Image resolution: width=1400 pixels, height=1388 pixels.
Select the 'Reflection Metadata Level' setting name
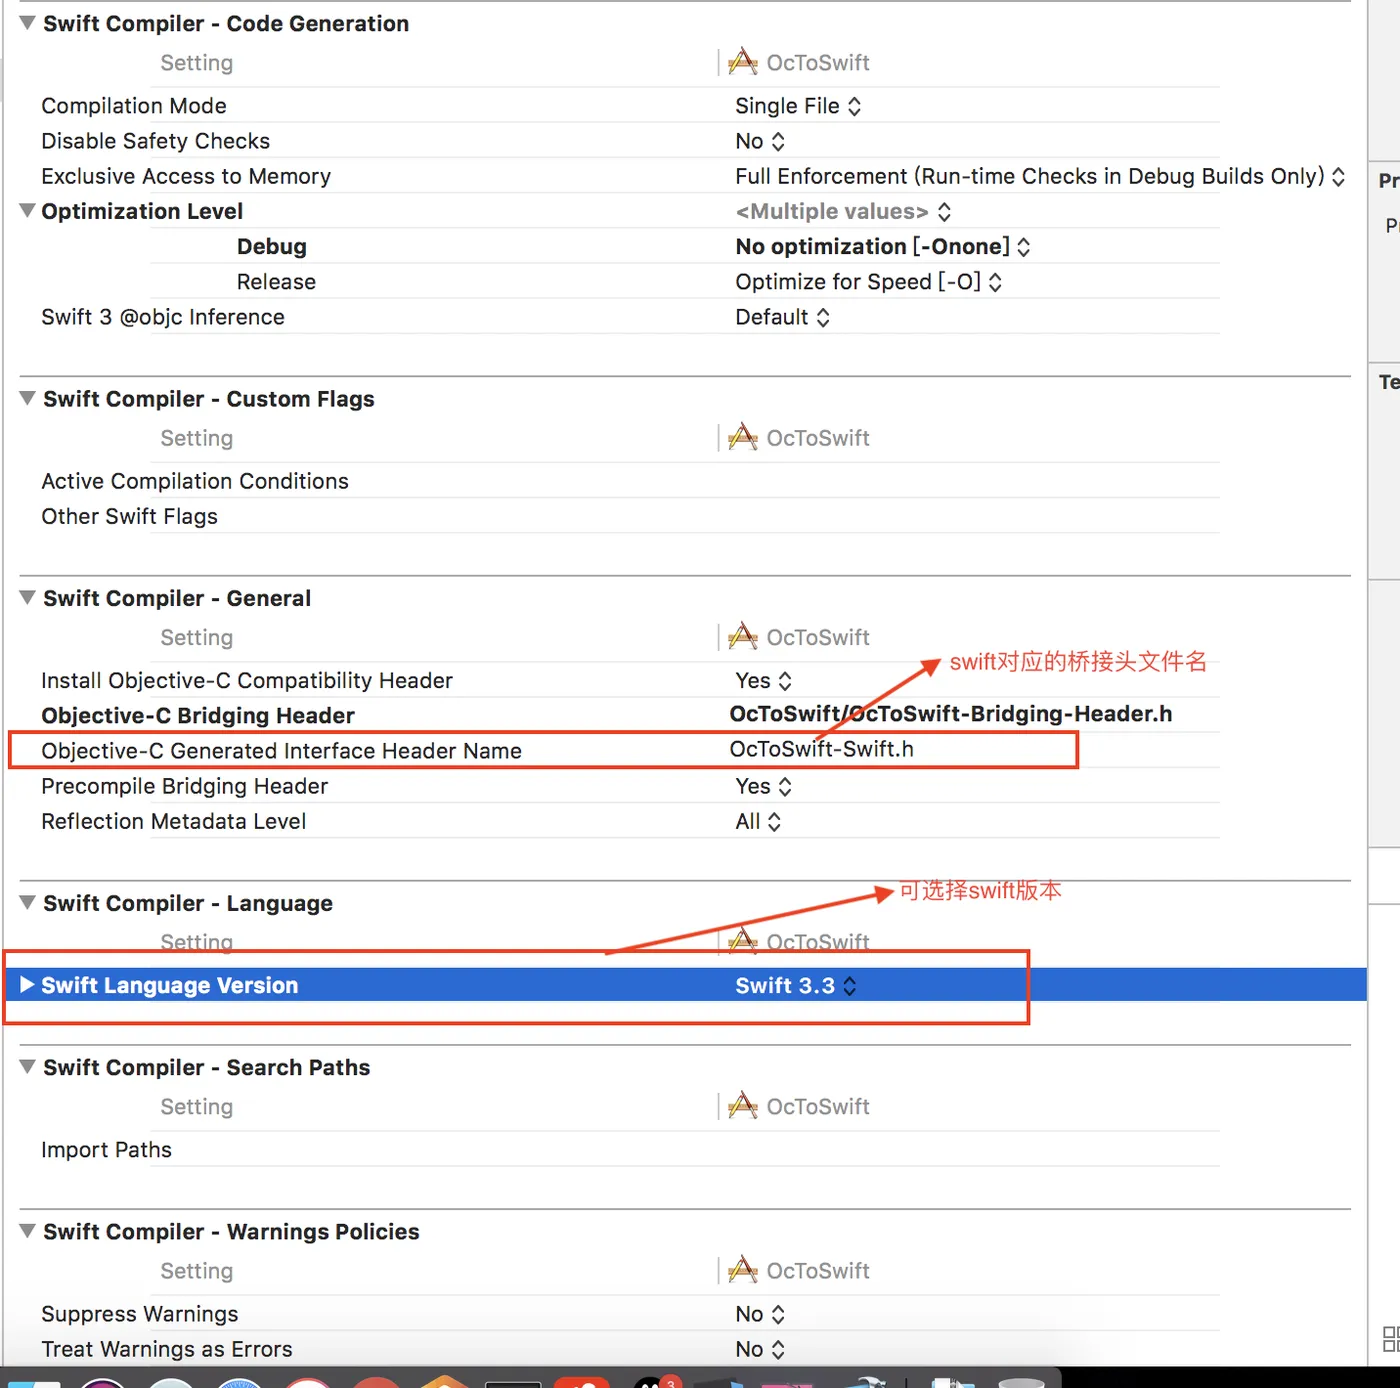point(173,821)
